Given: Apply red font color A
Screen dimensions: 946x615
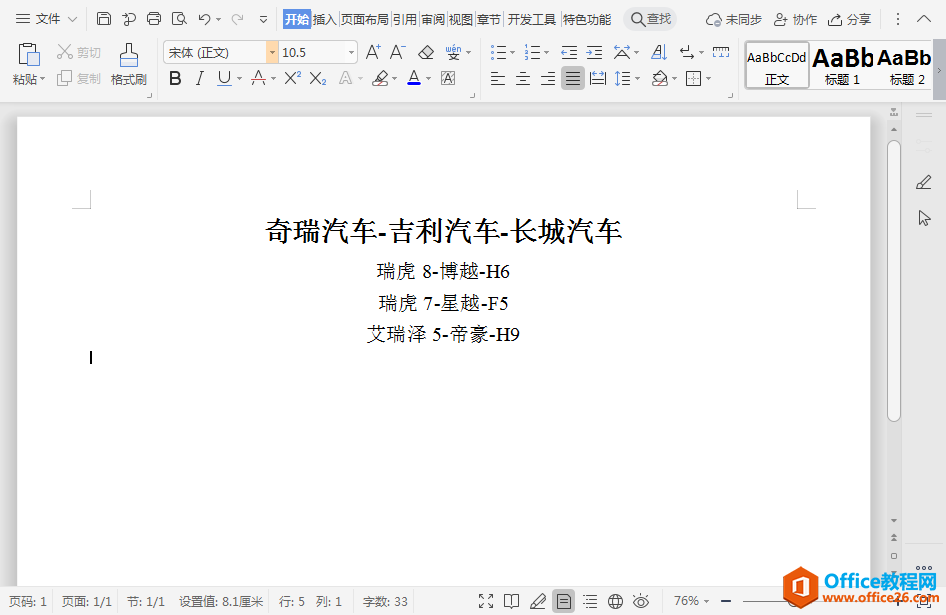Looking at the screenshot, I should (258, 78).
